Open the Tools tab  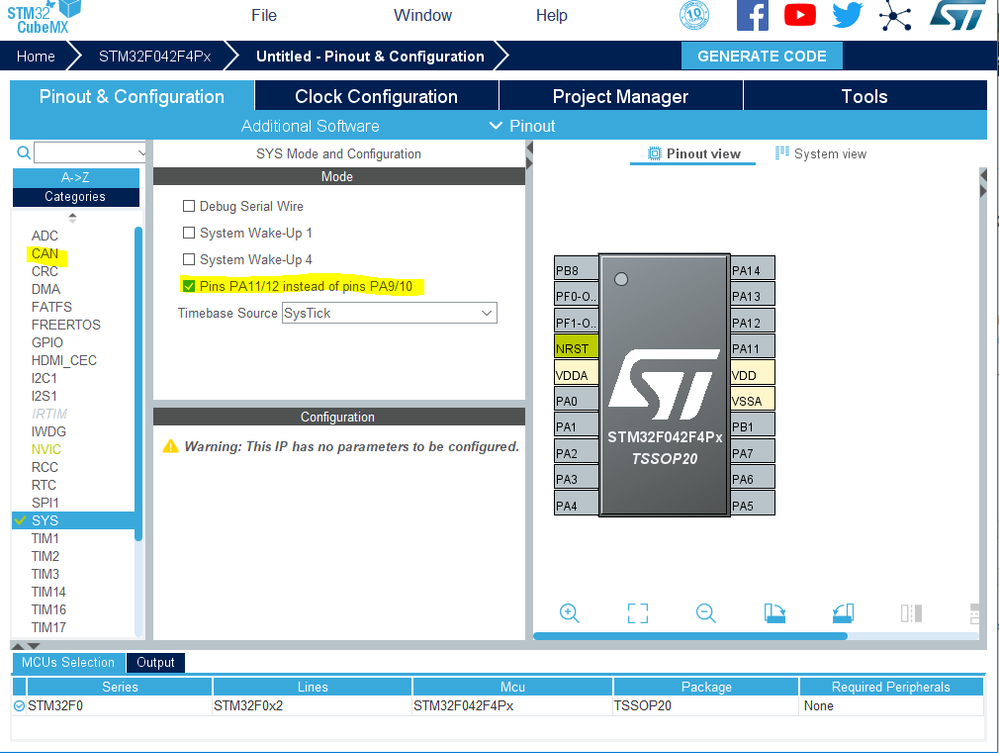coord(865,96)
